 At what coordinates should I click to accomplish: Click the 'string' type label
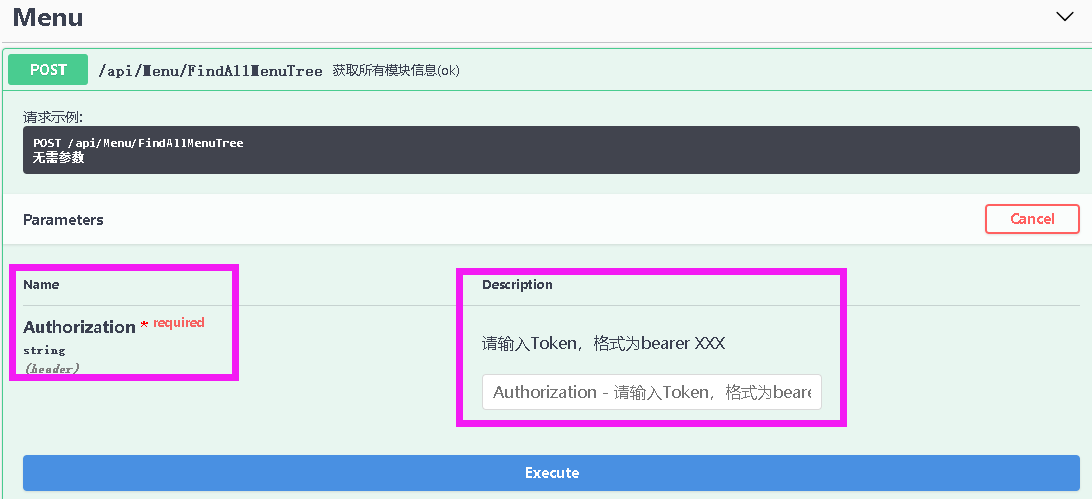44,351
